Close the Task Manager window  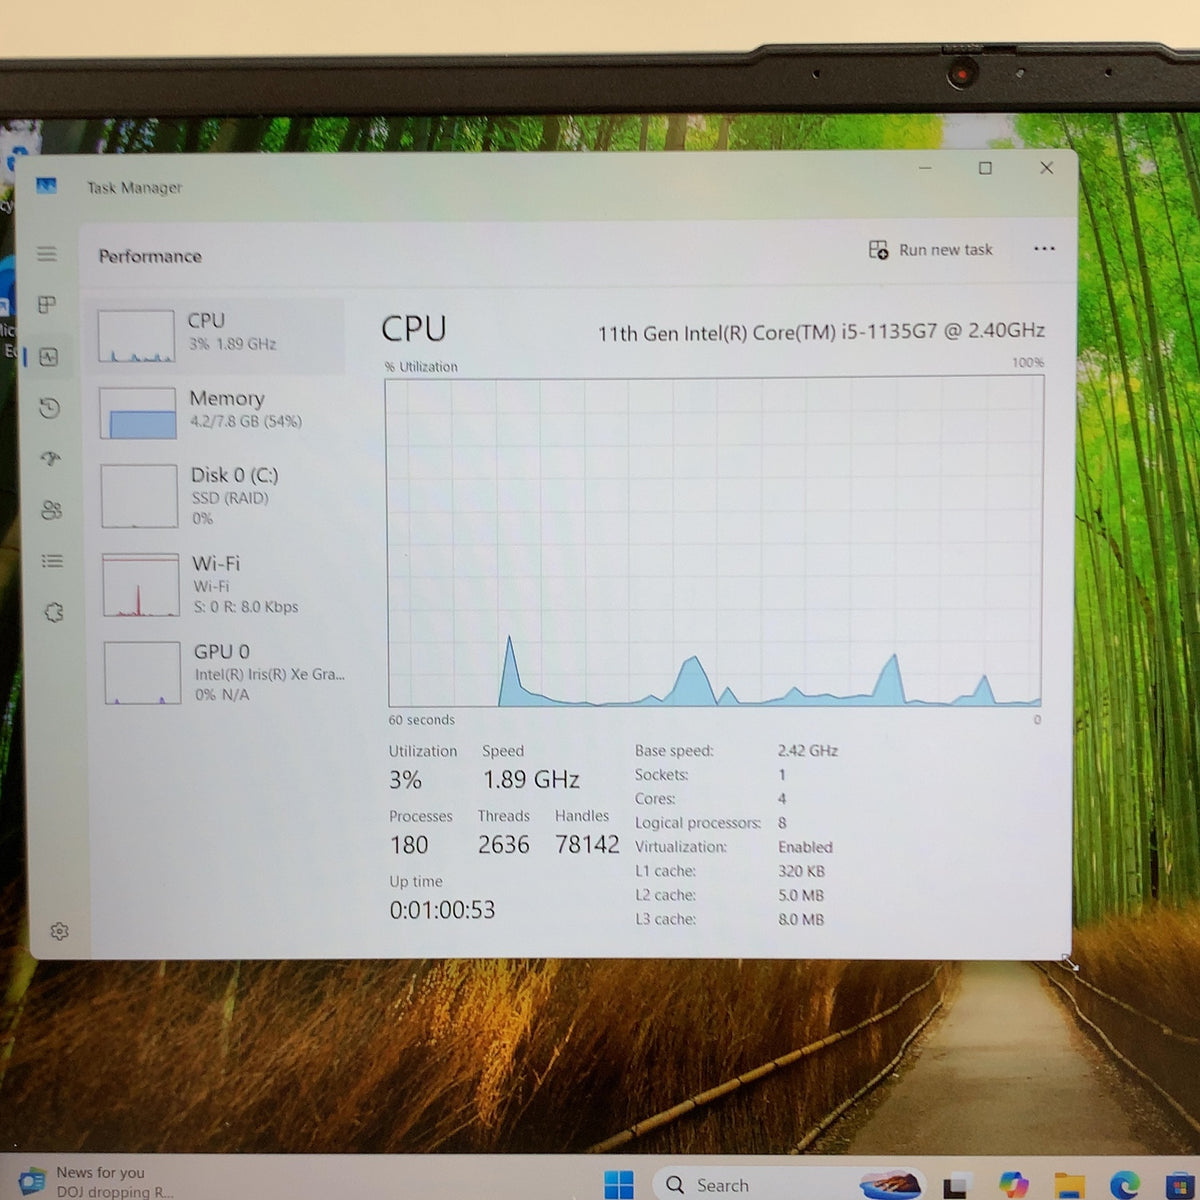pos(1046,167)
